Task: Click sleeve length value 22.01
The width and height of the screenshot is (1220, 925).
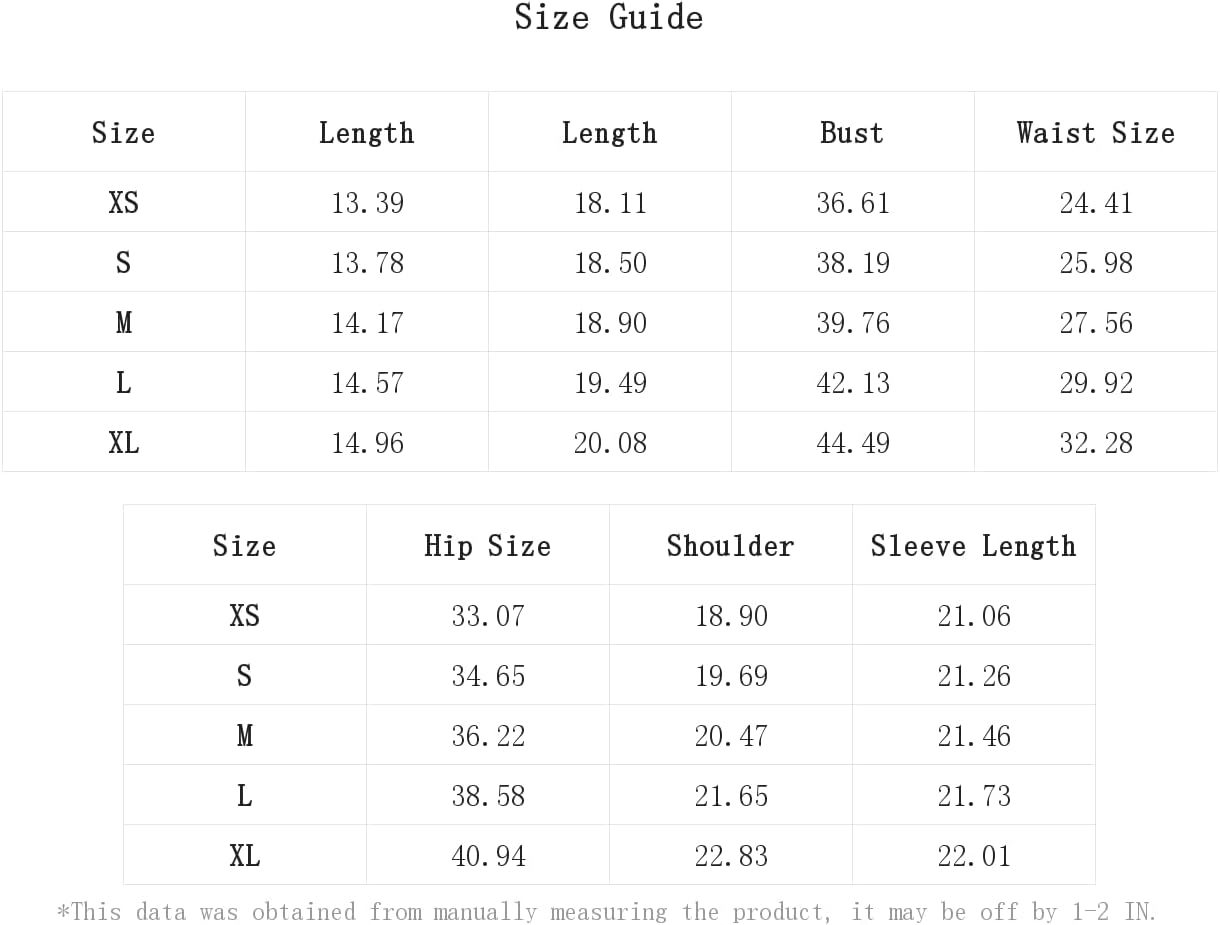Action: [x=974, y=855]
